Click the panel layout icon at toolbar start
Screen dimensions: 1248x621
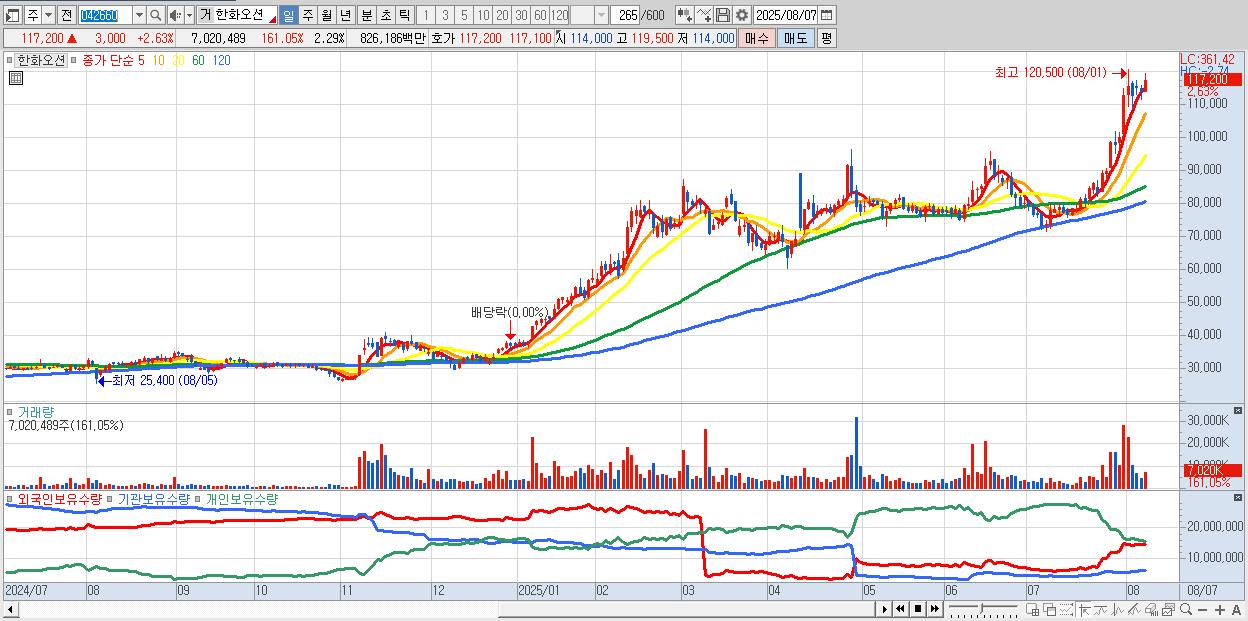click(13, 15)
